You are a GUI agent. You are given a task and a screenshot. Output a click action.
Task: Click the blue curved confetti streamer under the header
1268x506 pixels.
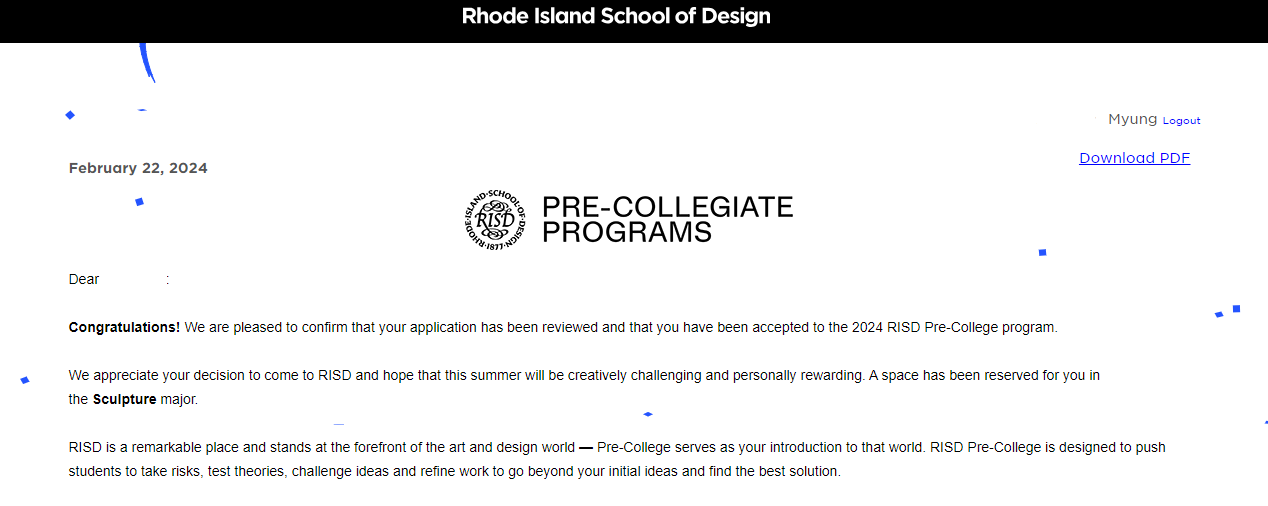[147, 62]
